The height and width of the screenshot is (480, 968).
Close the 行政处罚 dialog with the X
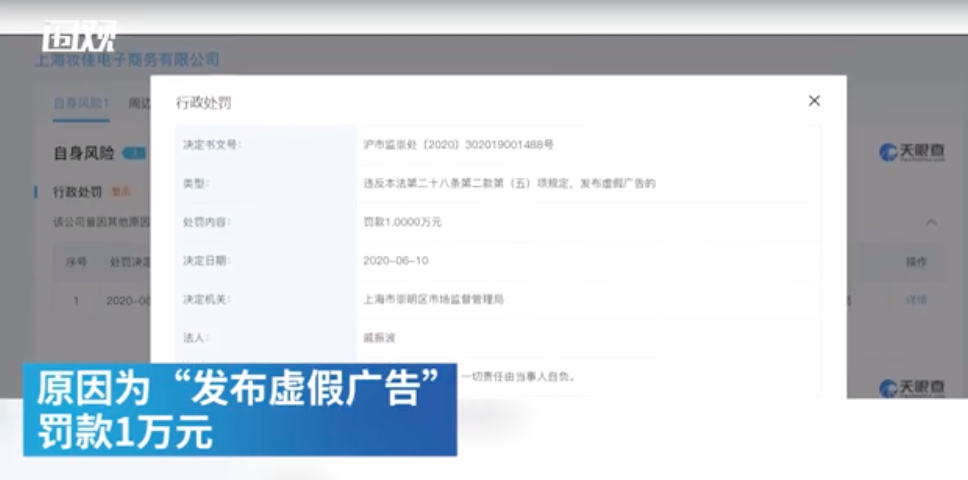click(814, 101)
